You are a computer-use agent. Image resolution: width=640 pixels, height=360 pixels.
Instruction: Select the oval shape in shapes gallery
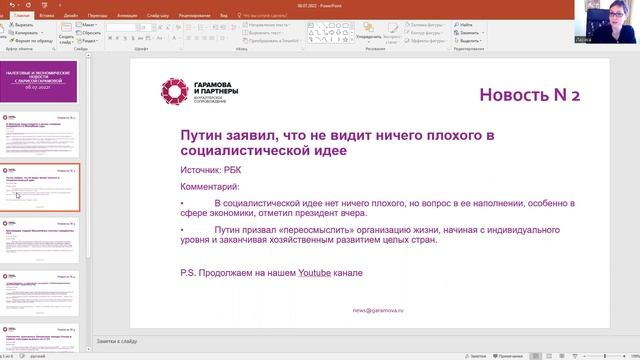click(x=338, y=25)
